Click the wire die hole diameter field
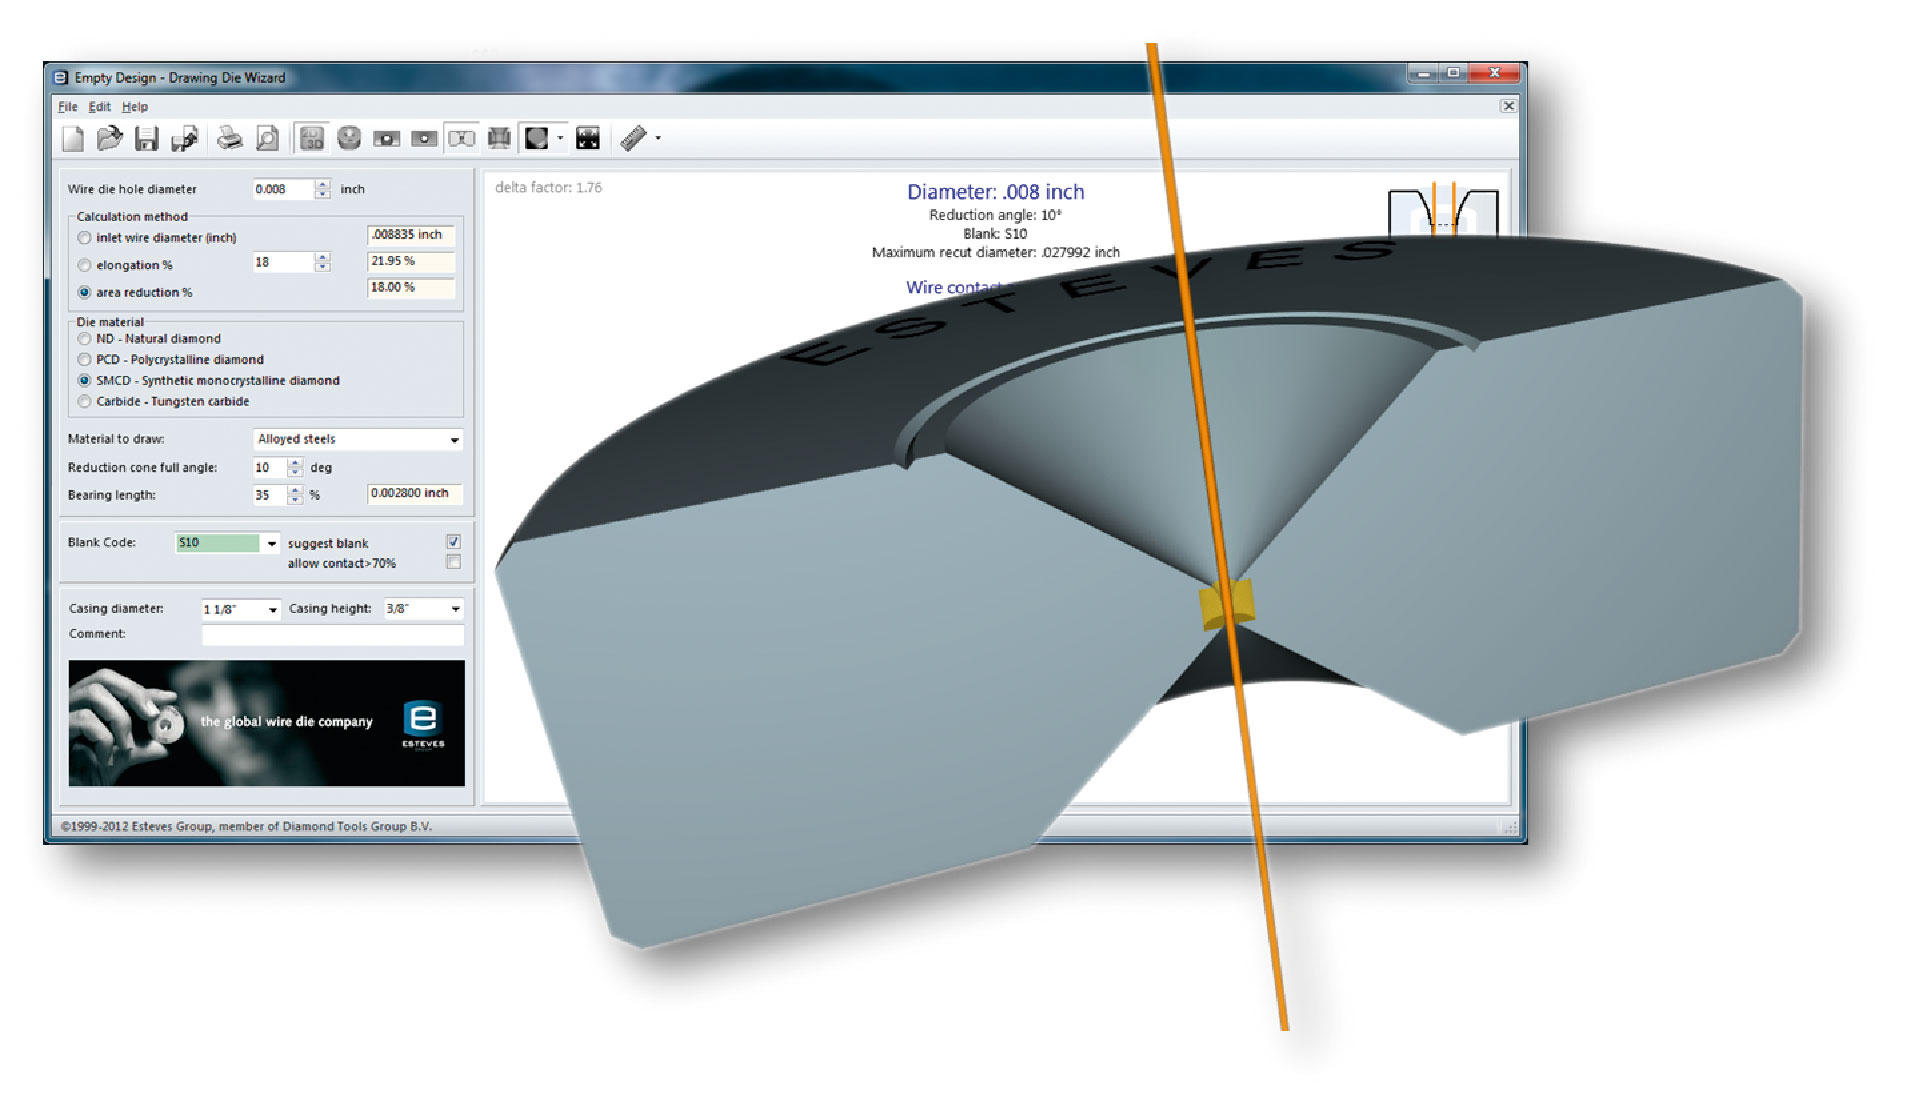 point(283,189)
